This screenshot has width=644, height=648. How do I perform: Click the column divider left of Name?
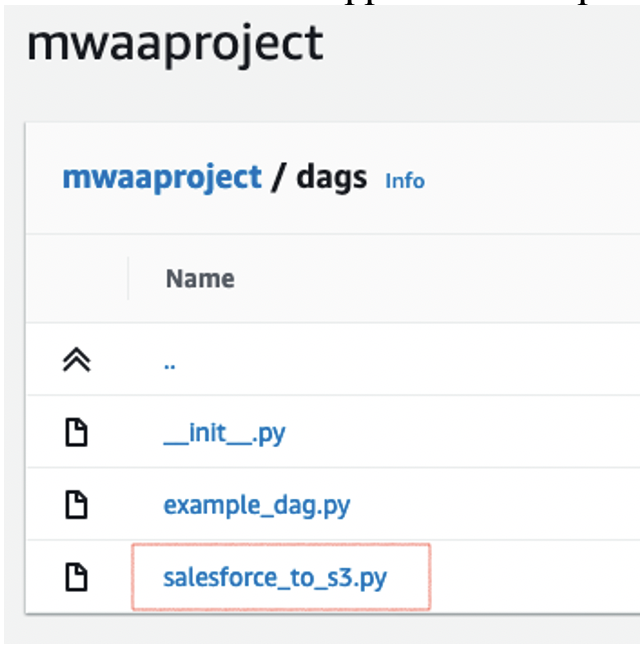[128, 278]
